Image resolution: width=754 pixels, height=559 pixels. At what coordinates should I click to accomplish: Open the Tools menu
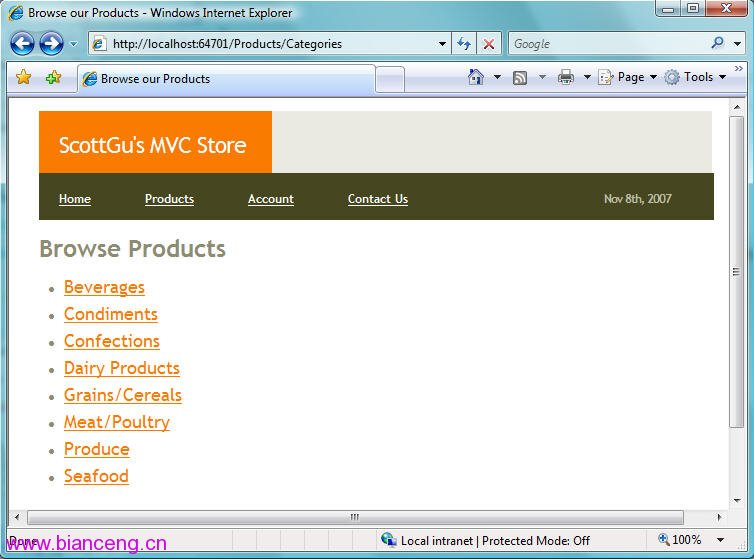click(695, 77)
